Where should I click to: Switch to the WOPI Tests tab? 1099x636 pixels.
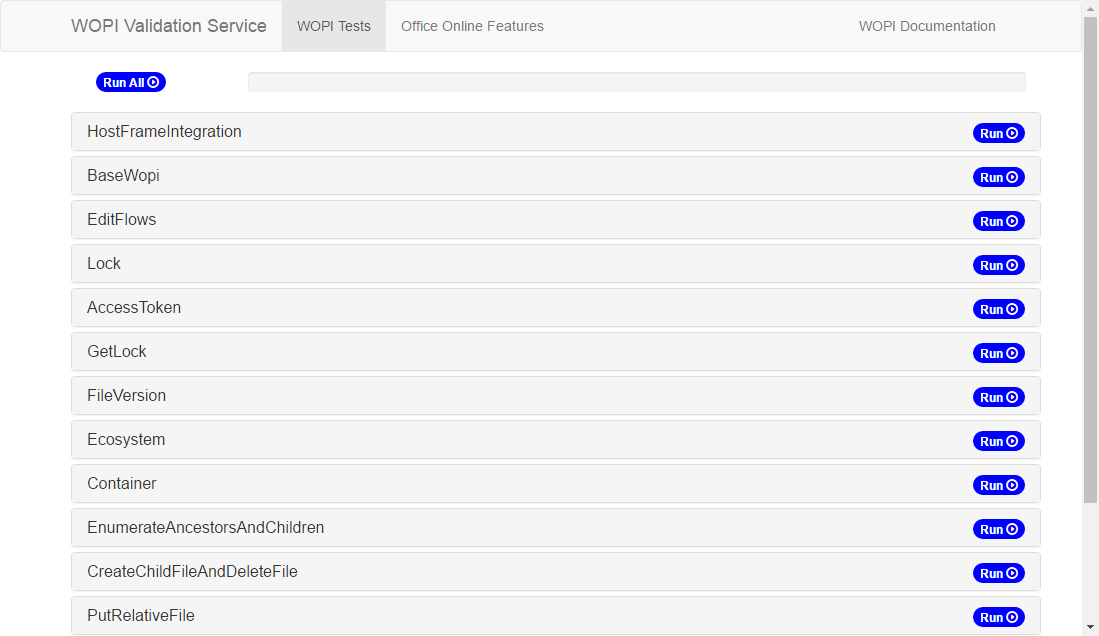pos(334,26)
